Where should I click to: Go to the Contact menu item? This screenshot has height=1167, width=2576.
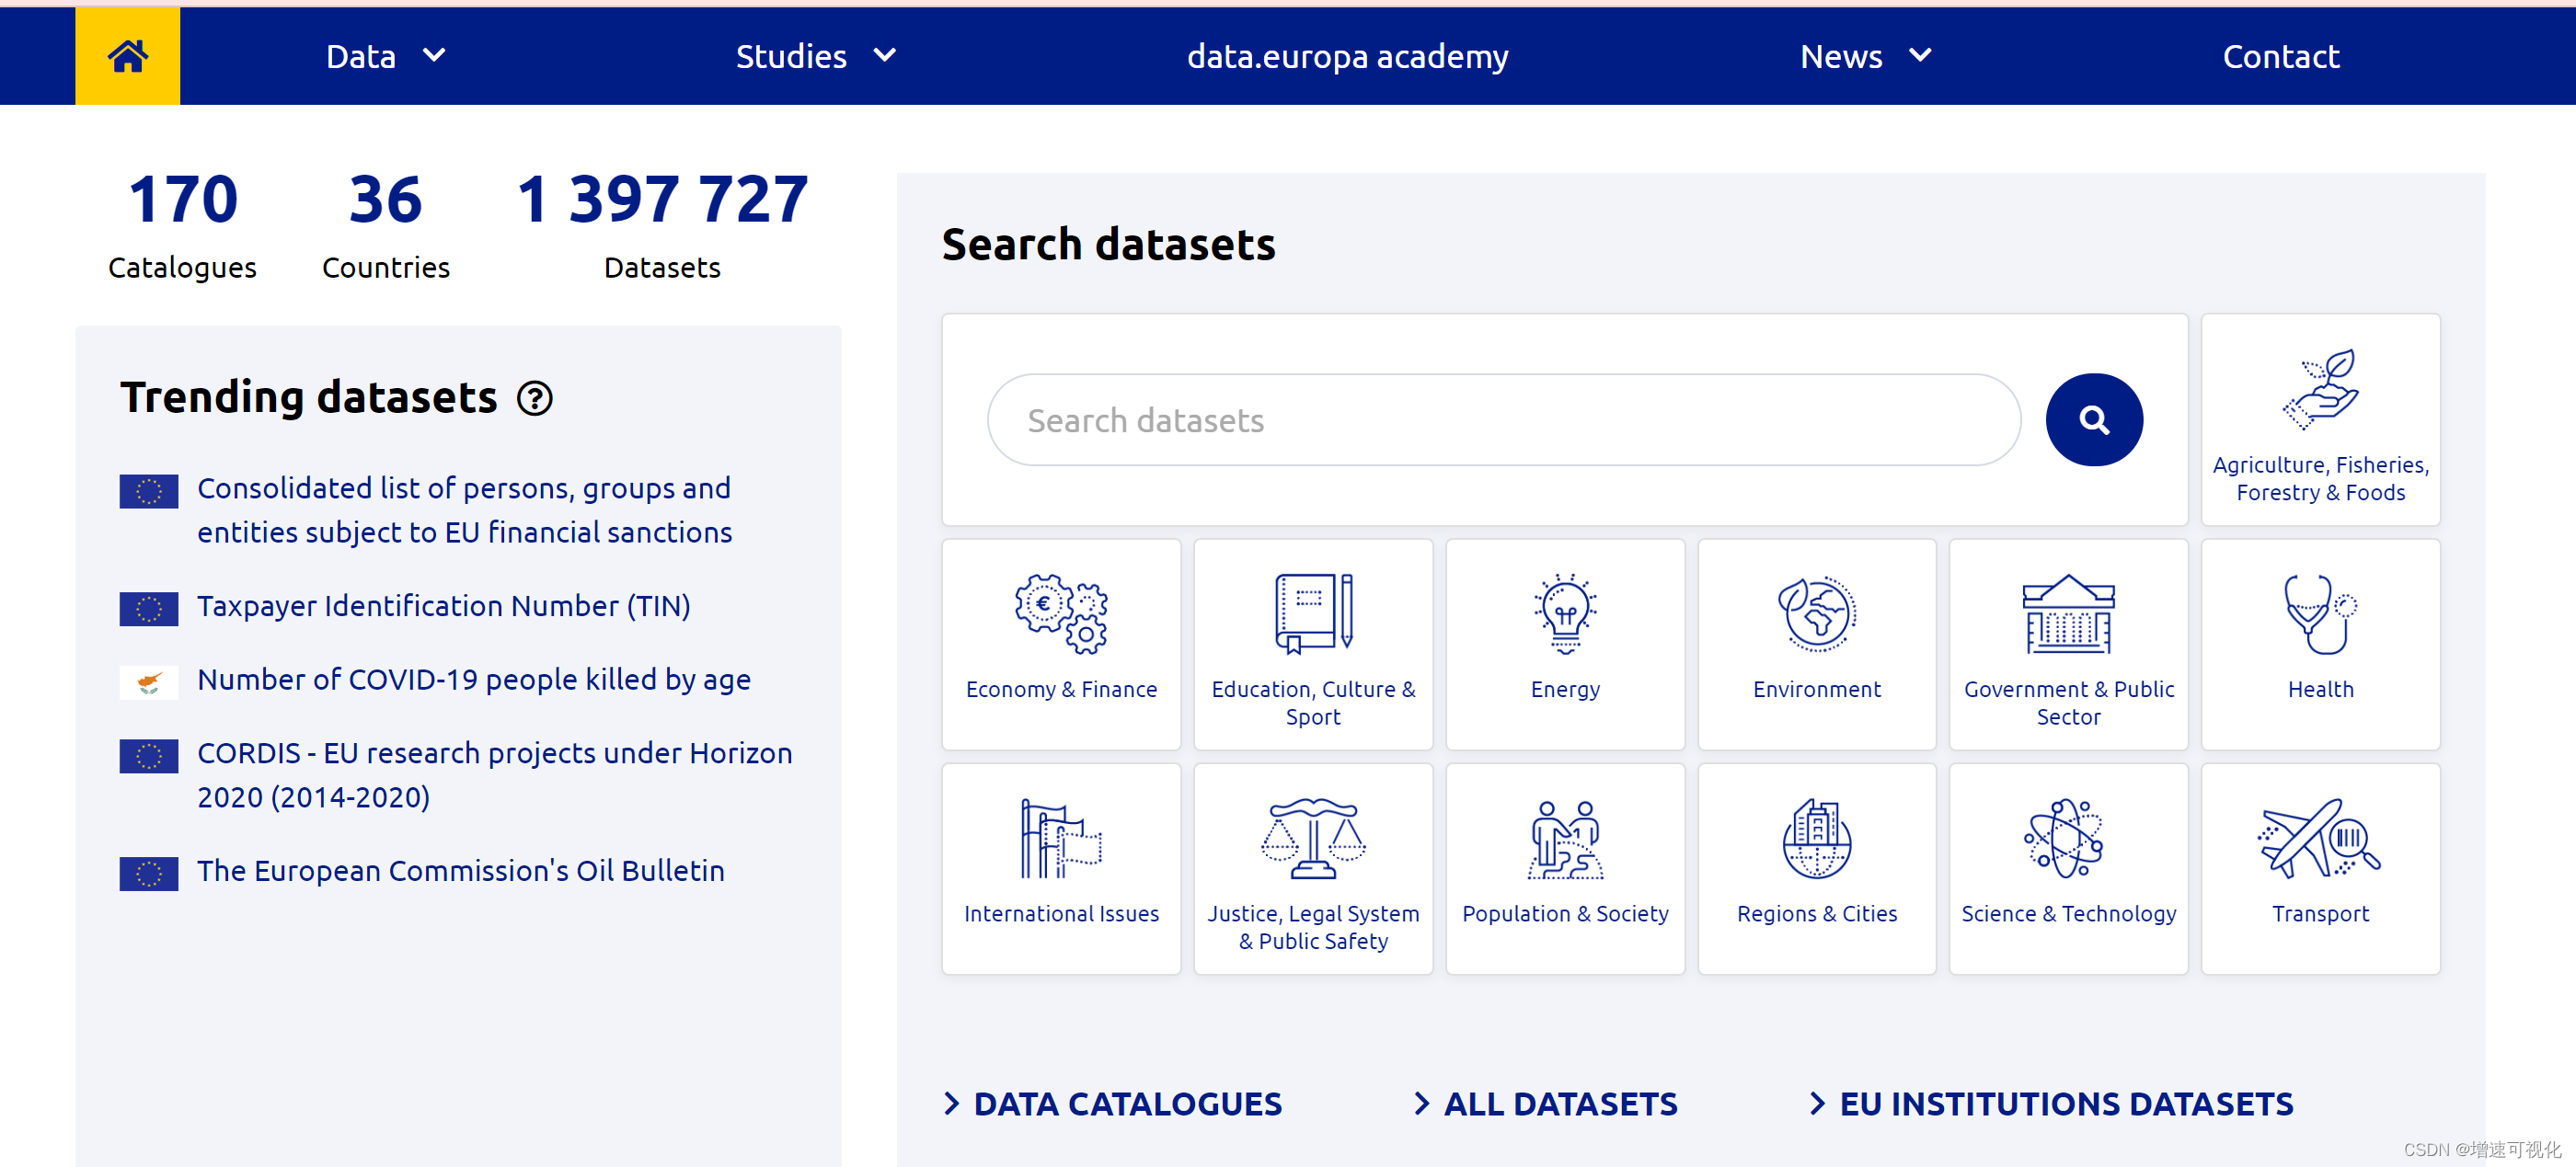click(x=2280, y=56)
